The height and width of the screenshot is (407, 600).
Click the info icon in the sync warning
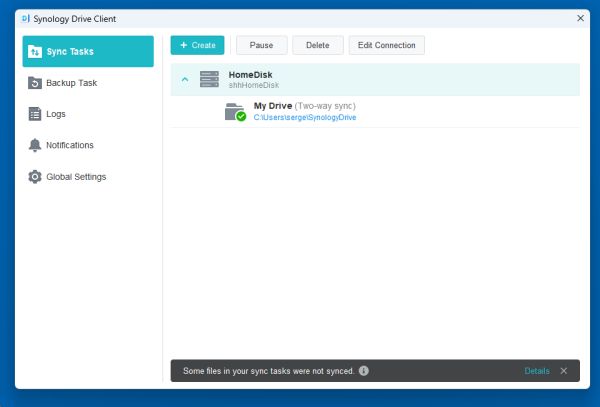tap(364, 371)
